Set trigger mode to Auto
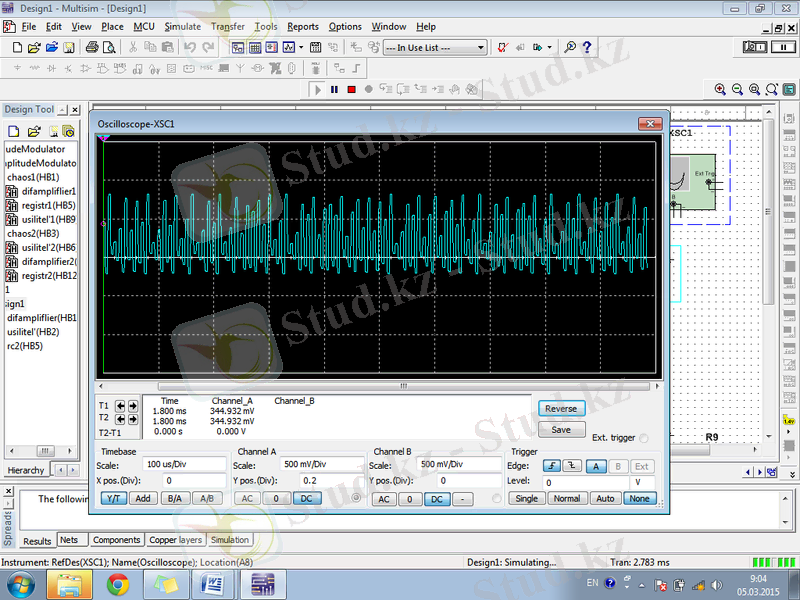The image size is (800, 600). 605,498
